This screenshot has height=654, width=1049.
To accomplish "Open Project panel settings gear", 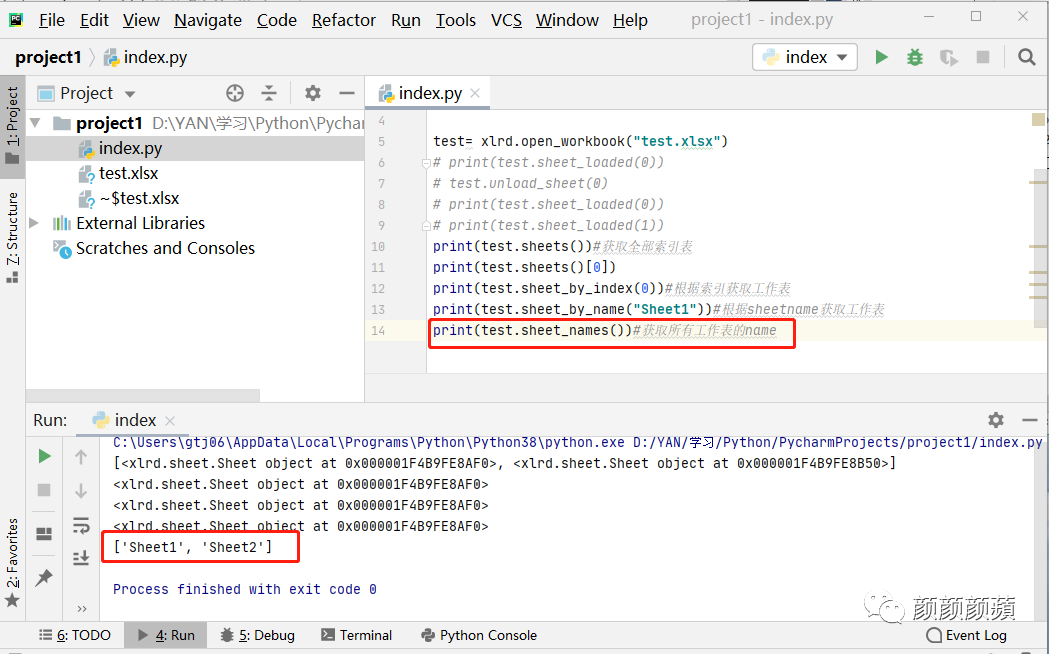I will coord(312,93).
